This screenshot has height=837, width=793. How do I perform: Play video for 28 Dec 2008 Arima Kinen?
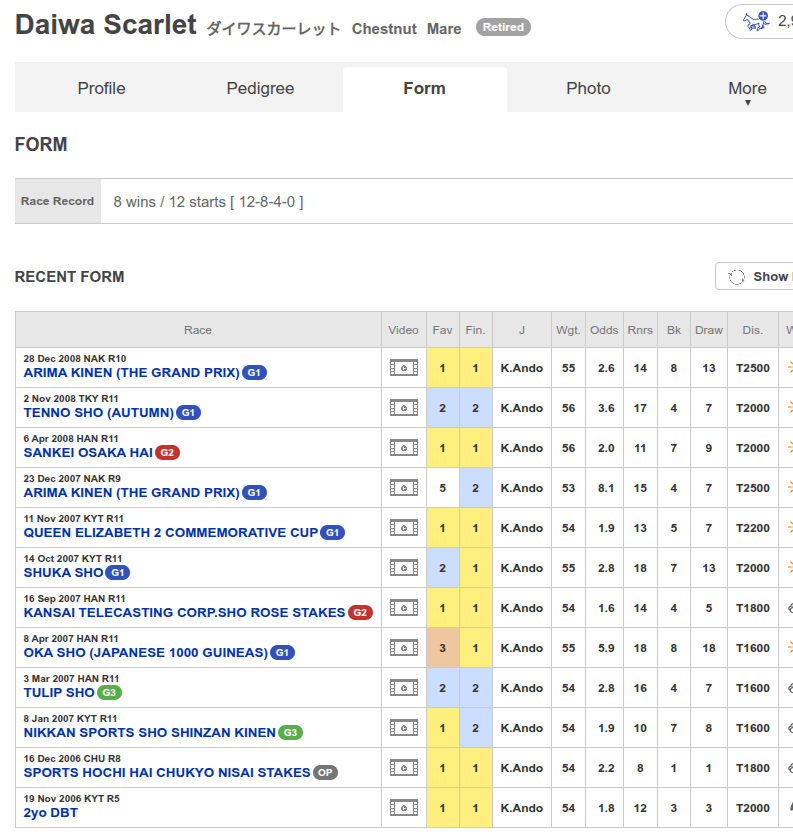(x=403, y=368)
